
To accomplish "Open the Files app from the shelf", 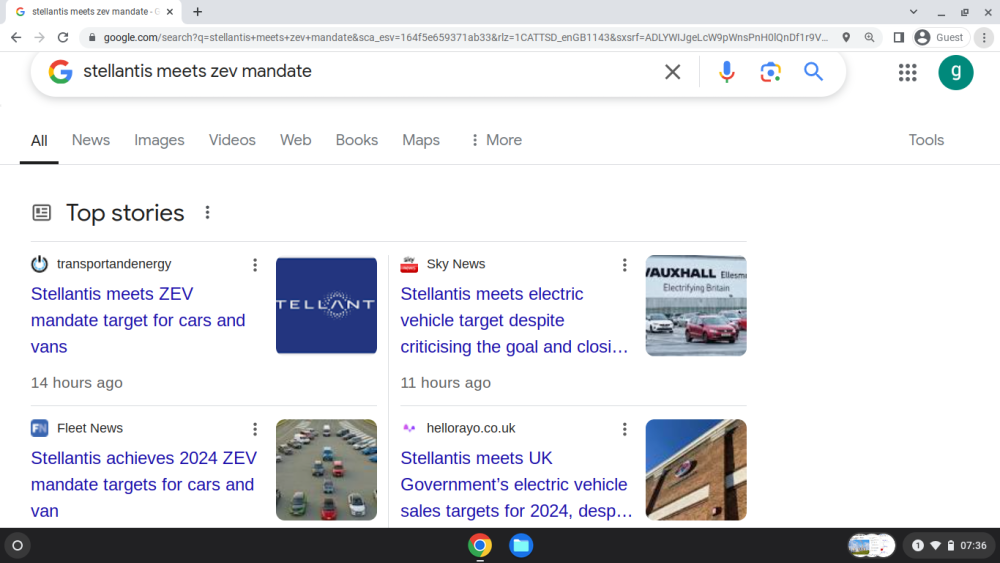I will (521, 546).
